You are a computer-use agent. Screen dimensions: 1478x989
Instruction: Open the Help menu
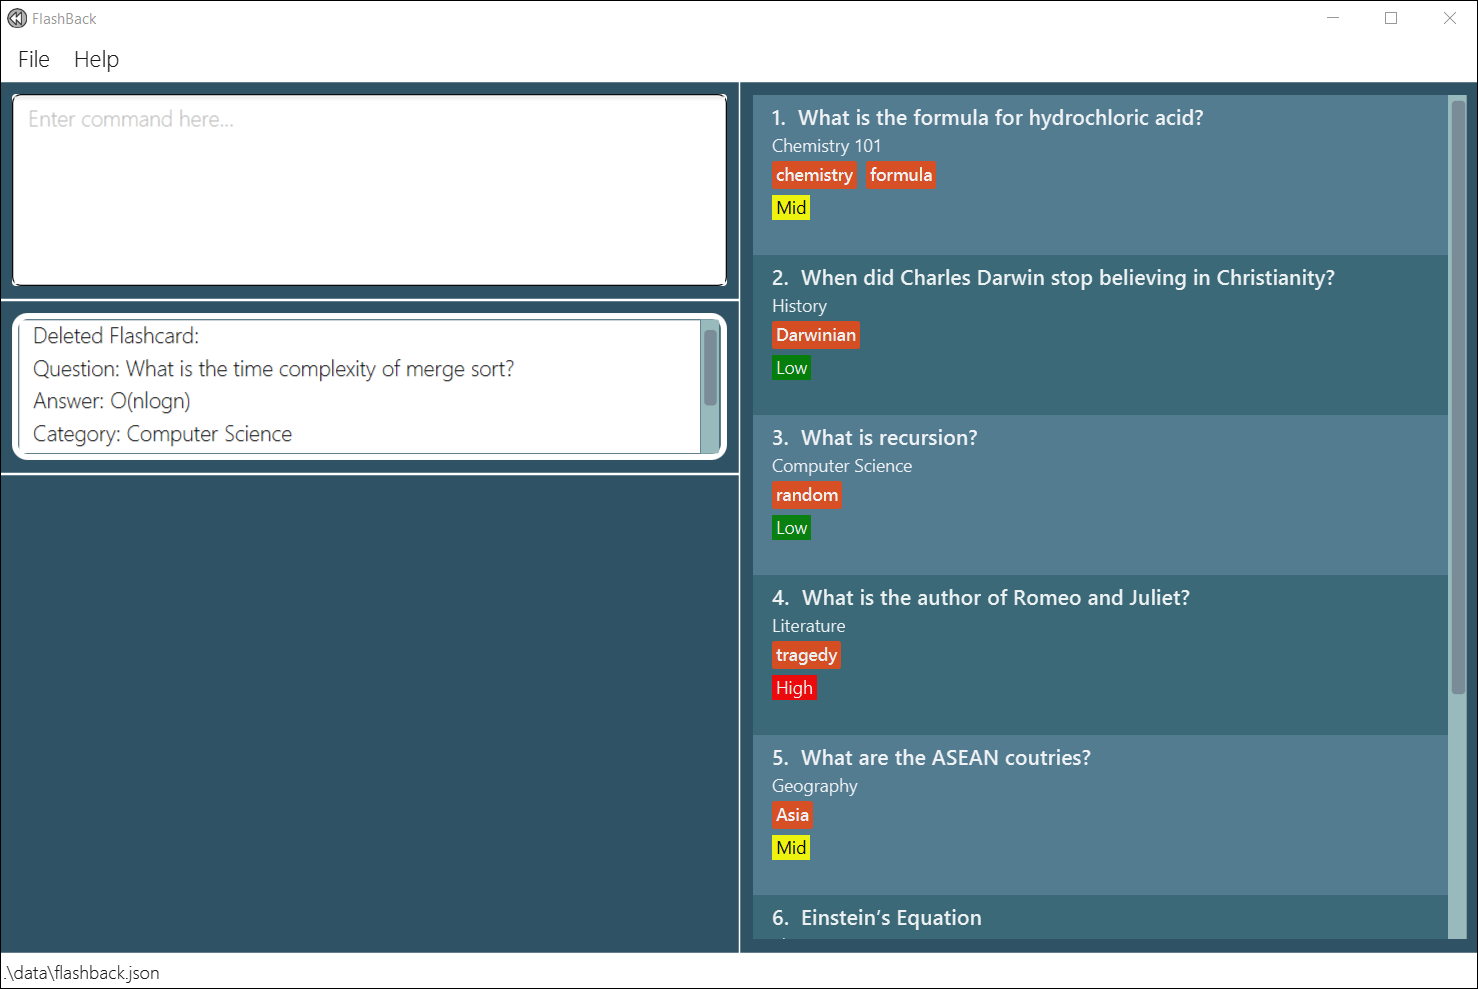click(96, 60)
